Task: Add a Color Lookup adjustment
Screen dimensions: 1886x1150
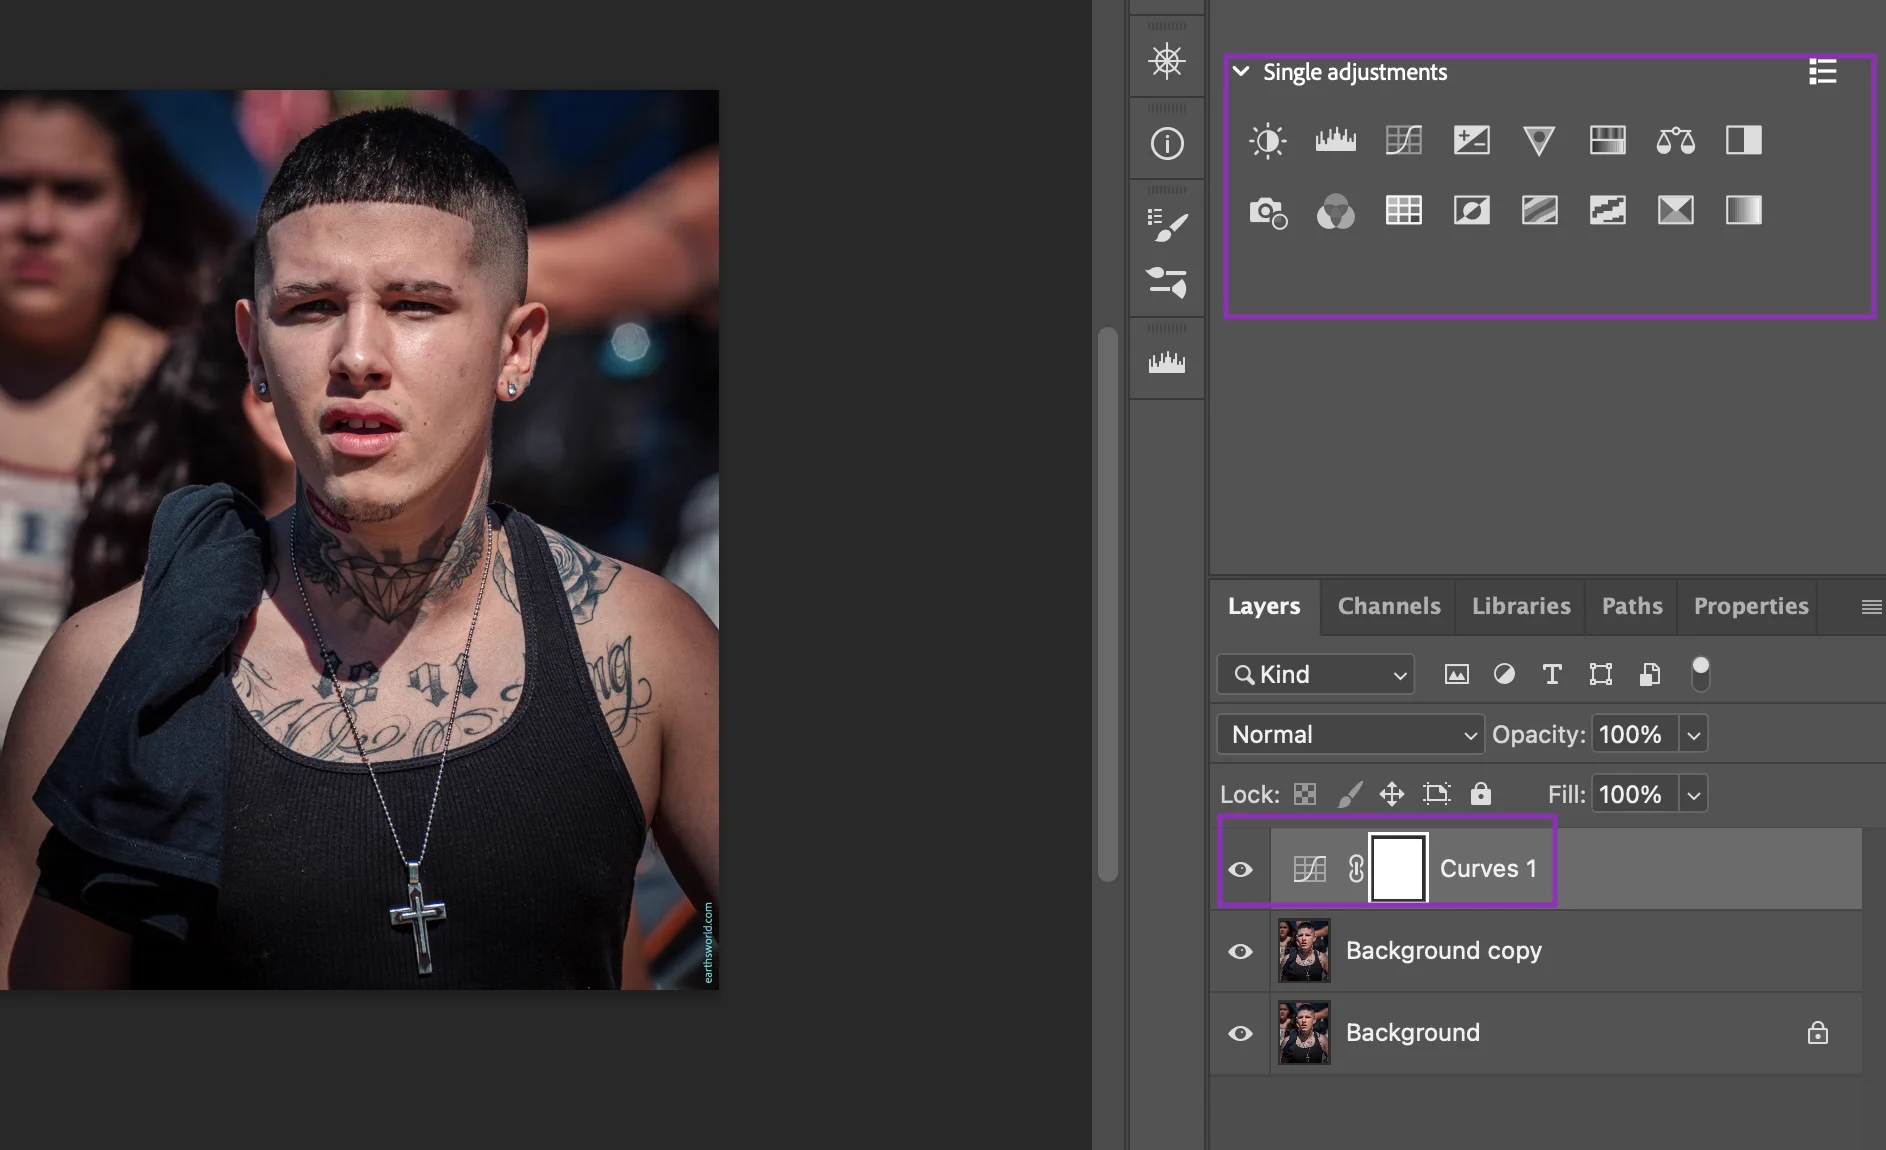Action: click(1403, 211)
